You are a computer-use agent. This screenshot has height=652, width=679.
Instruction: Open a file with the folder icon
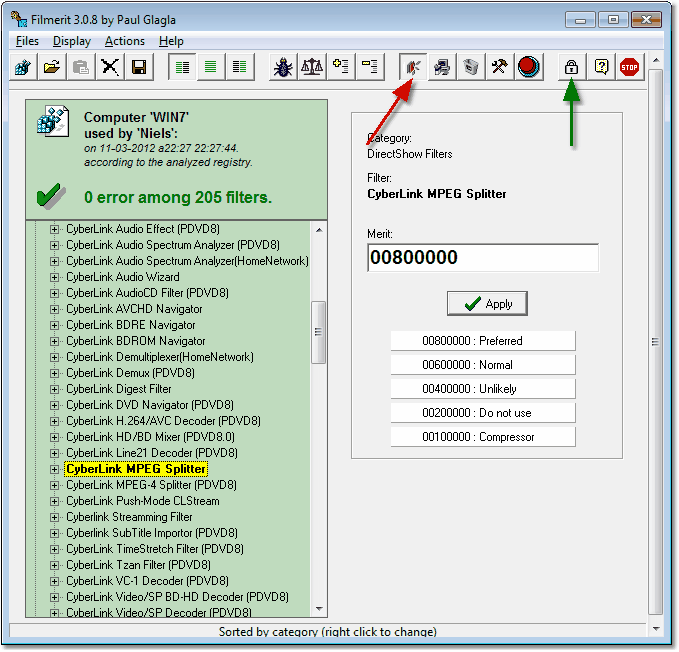[x=52, y=67]
